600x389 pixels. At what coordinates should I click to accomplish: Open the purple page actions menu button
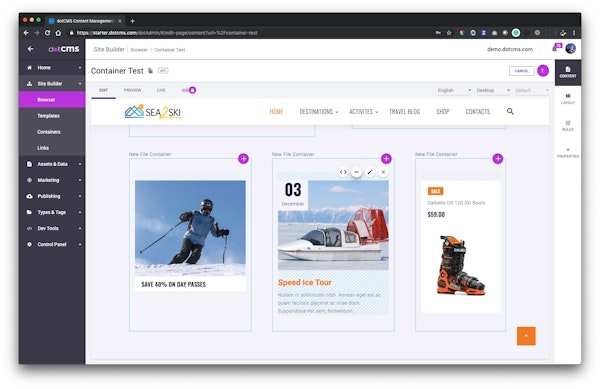pos(543,71)
